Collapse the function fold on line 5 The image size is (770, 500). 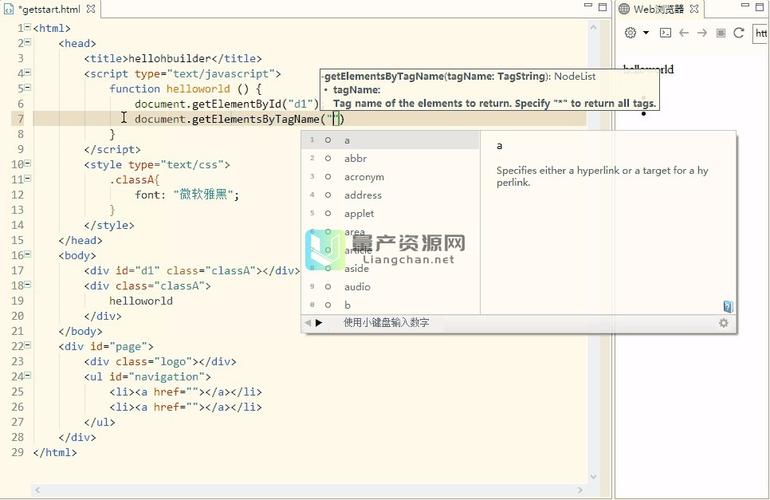click(28, 87)
